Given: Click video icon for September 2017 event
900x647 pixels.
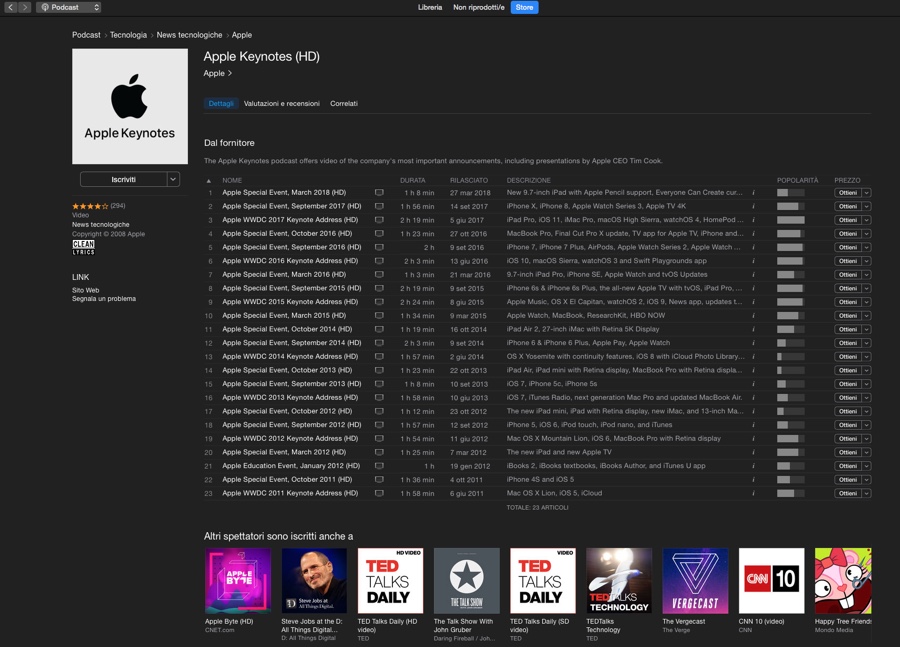Looking at the screenshot, I should coord(379,207).
